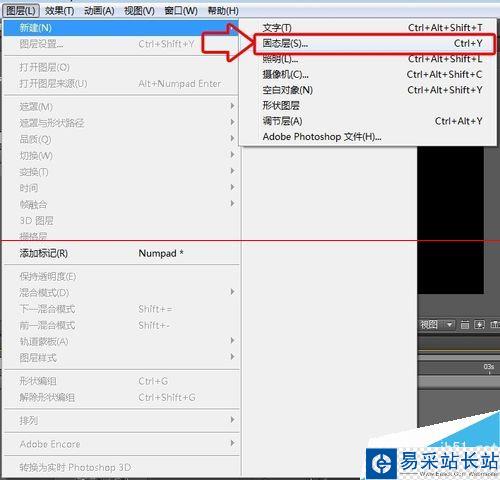Expand the 轨道蒙板(A) submenu
500x480 pixels.
click(121, 341)
